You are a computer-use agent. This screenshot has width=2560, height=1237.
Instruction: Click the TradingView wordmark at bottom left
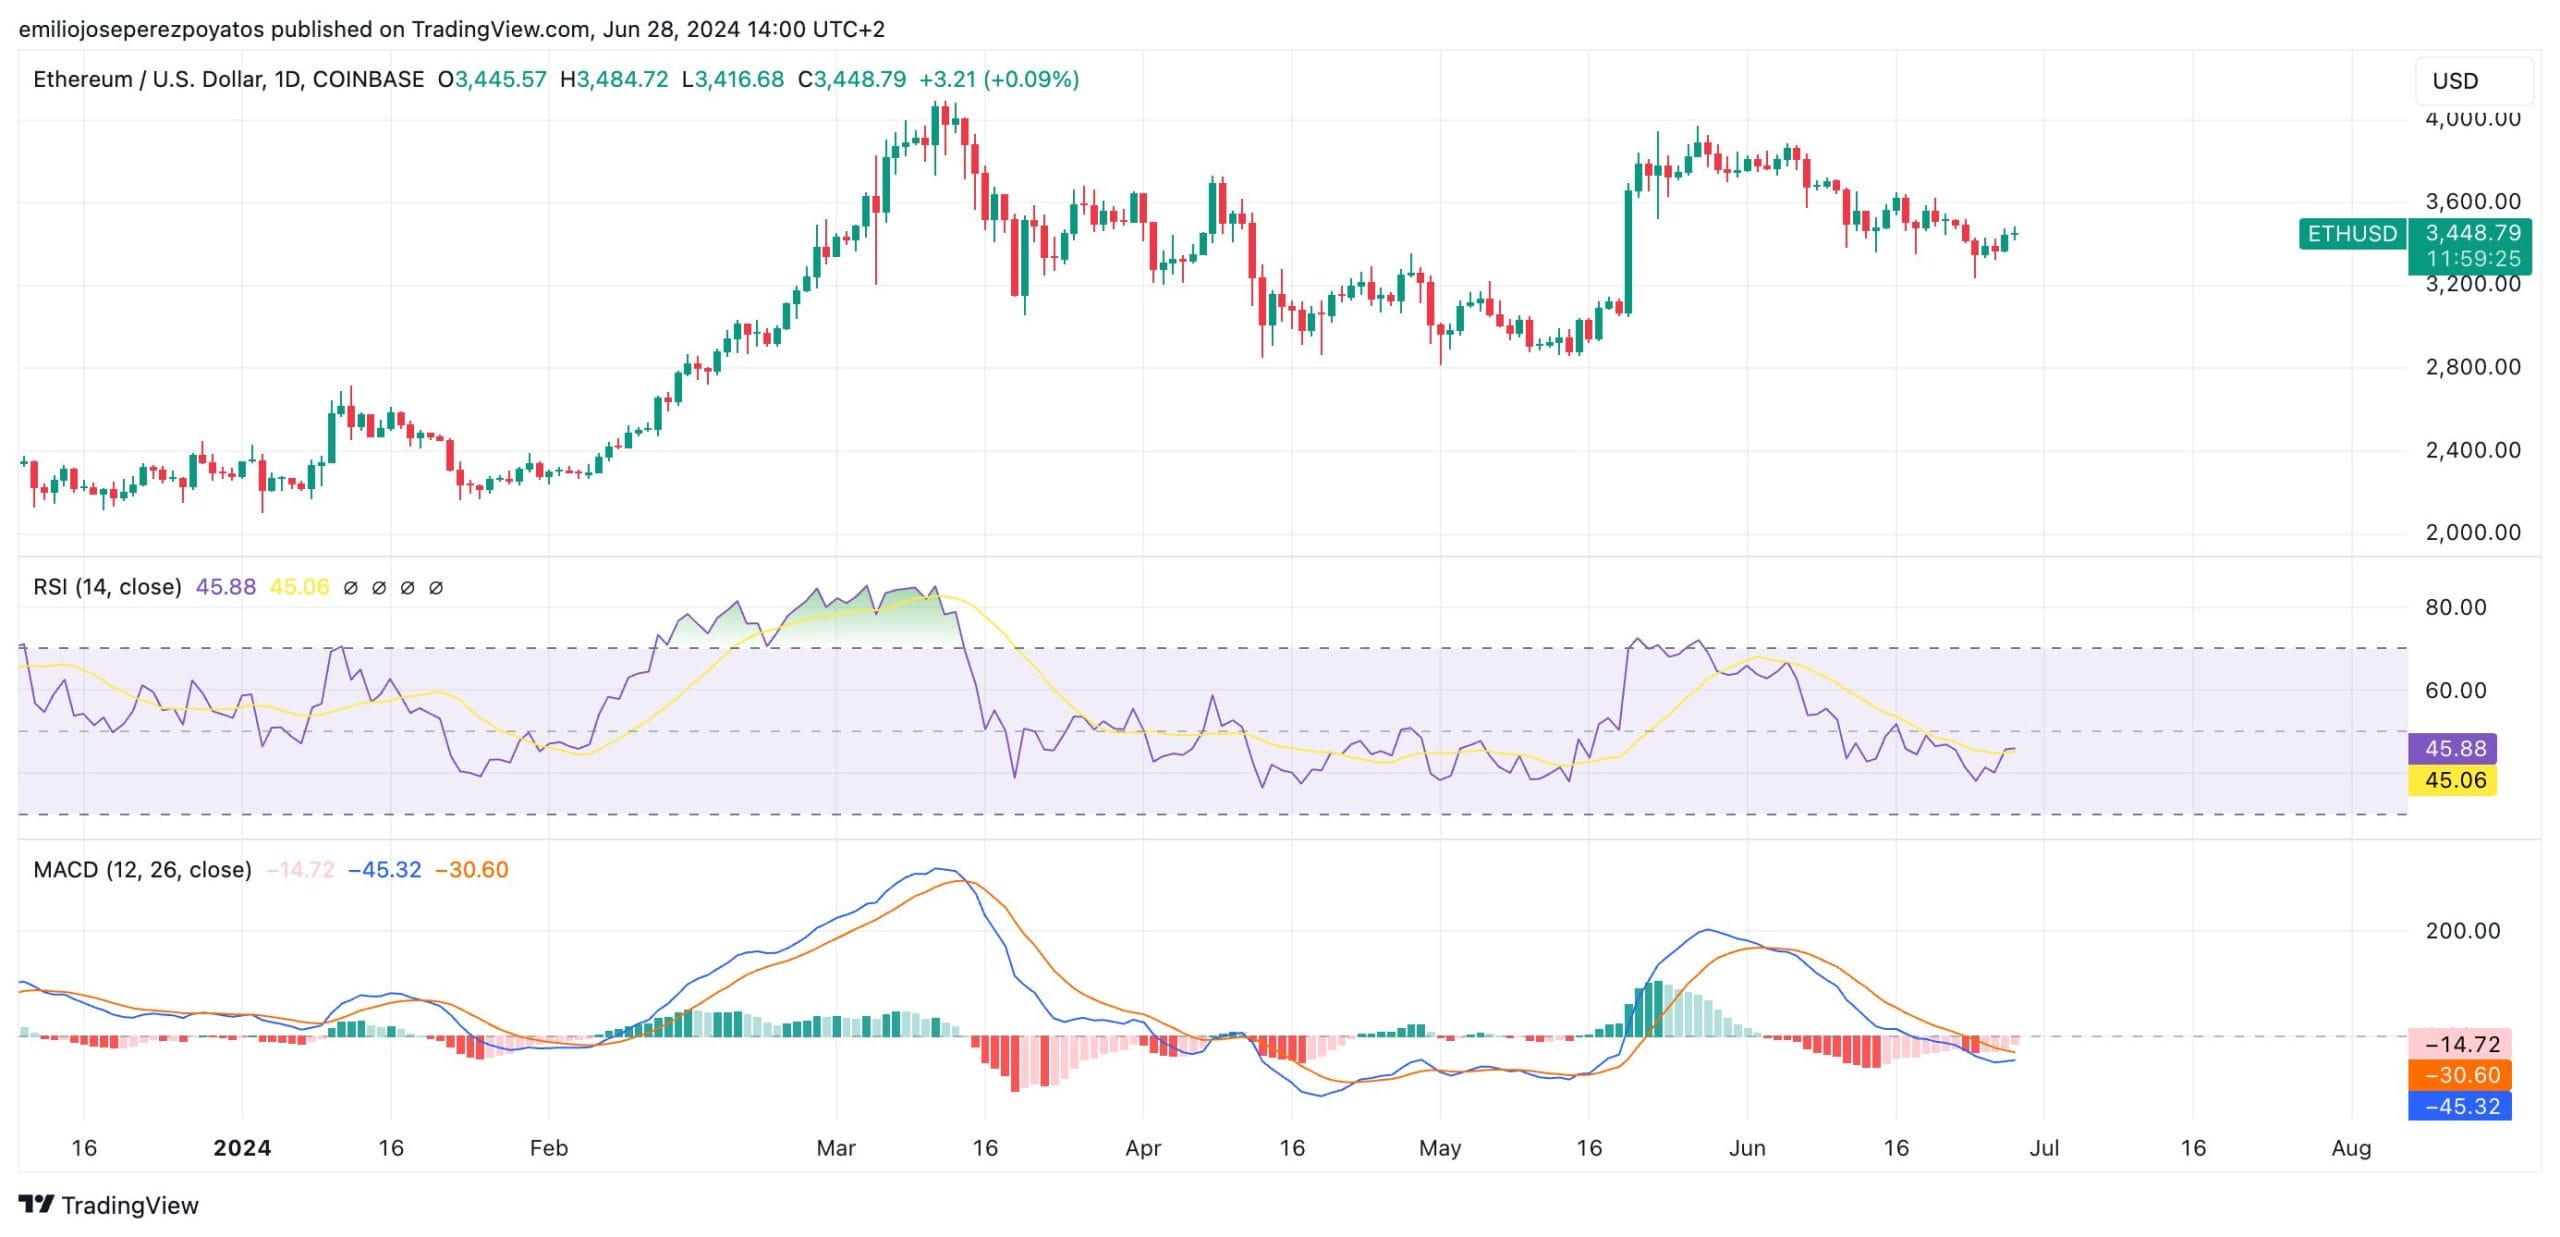pos(130,1205)
